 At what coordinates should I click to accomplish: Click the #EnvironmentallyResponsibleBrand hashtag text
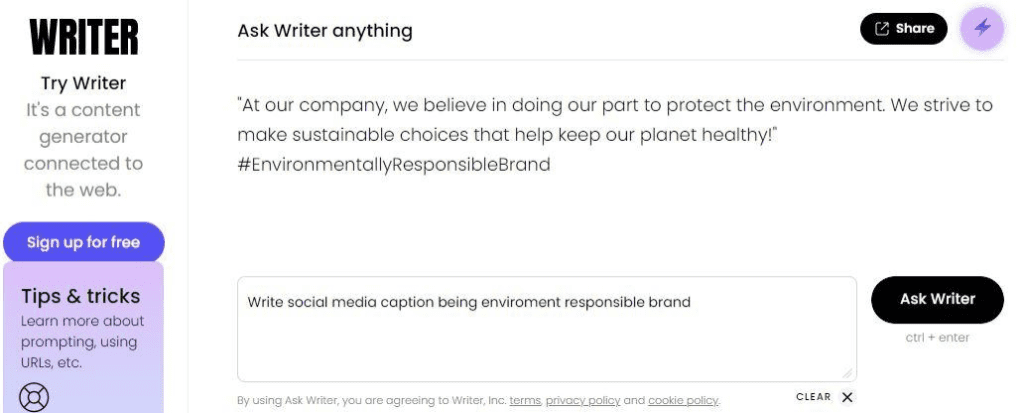pos(394,164)
